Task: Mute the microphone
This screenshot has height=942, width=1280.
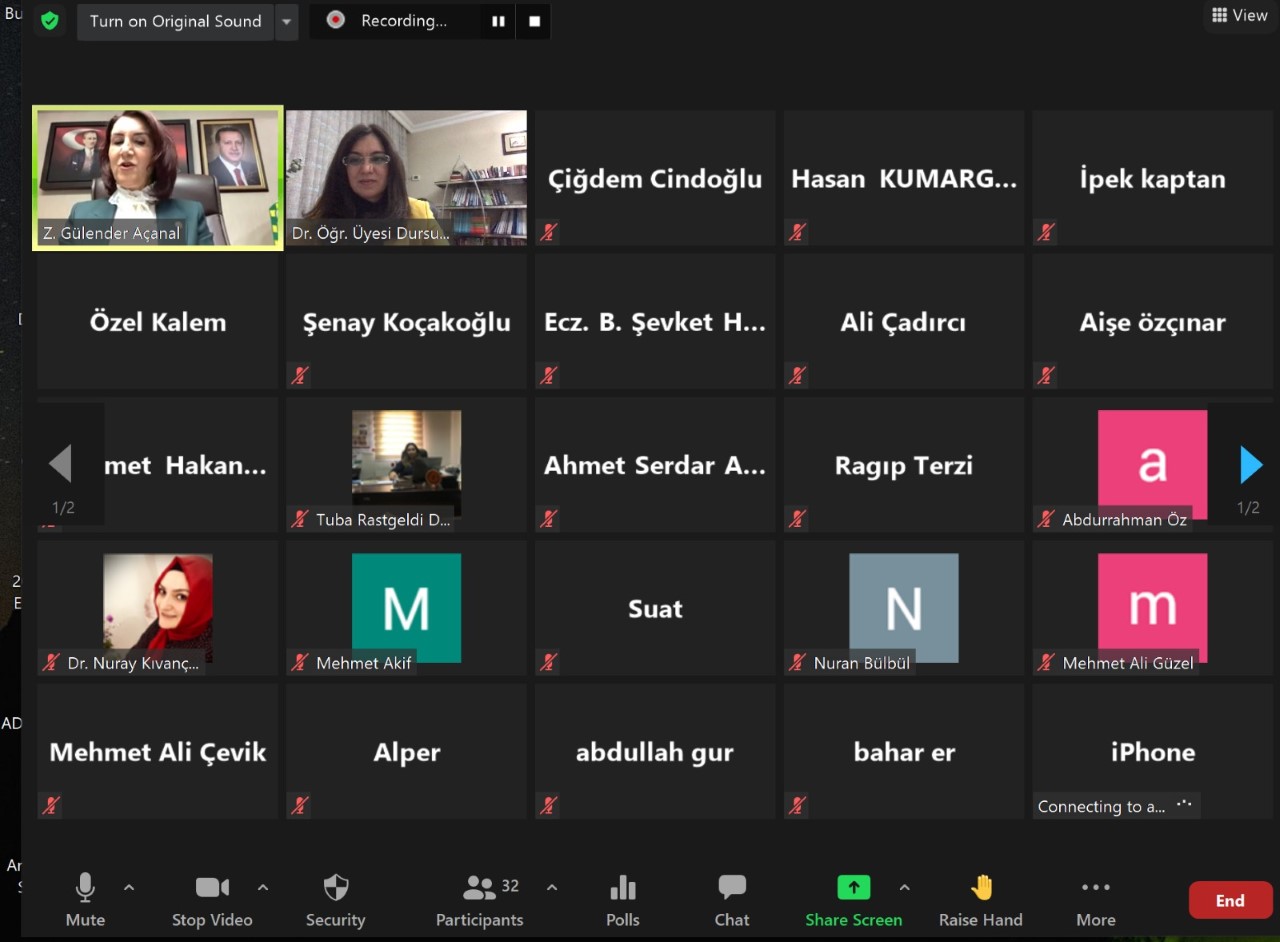Action: [x=85, y=899]
